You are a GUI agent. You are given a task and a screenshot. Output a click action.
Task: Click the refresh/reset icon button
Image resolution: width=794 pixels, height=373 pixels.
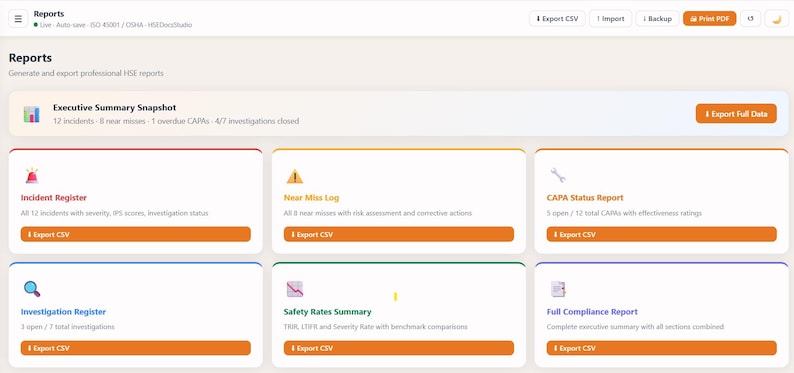[x=750, y=19]
